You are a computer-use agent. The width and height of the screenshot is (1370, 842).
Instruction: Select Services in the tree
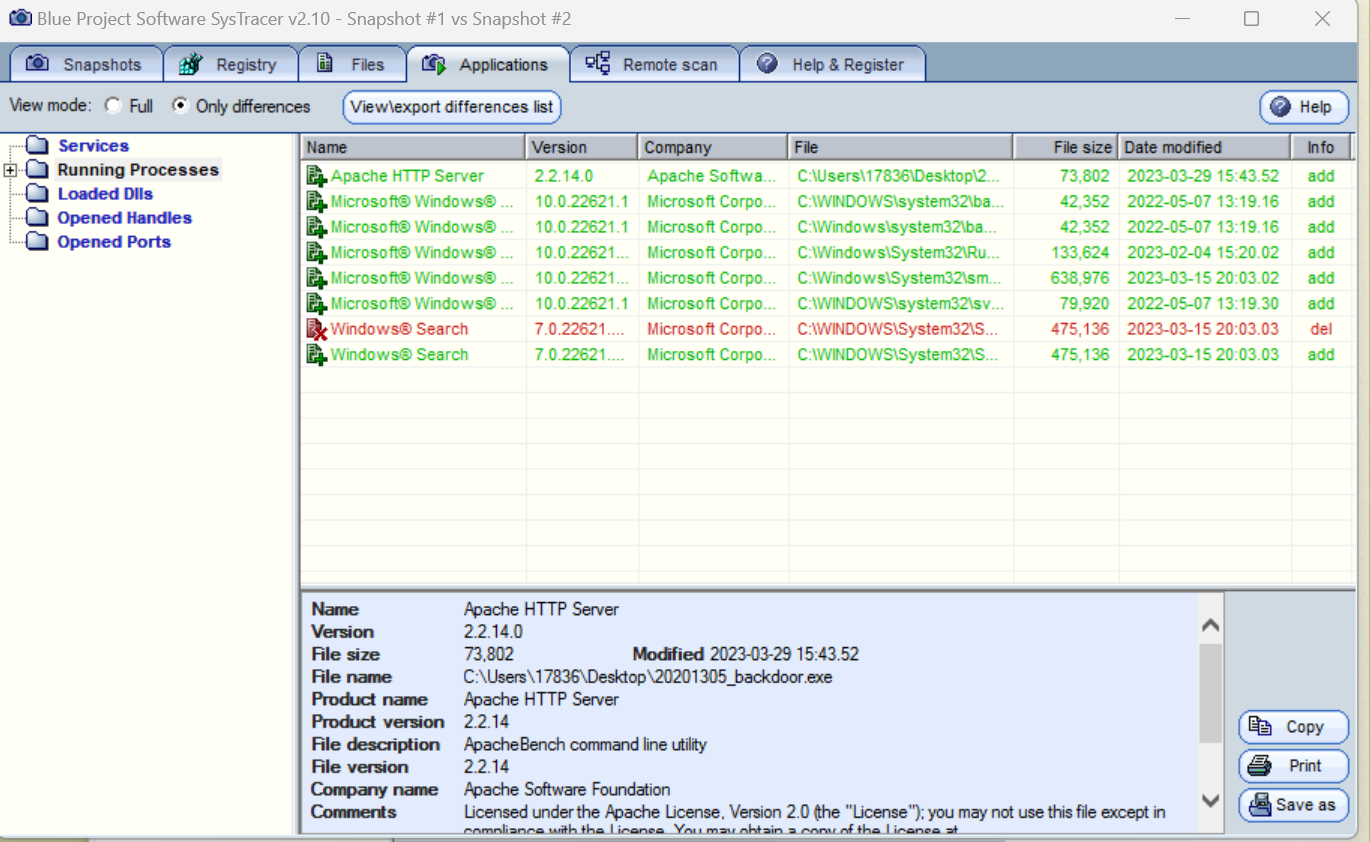[93, 146]
